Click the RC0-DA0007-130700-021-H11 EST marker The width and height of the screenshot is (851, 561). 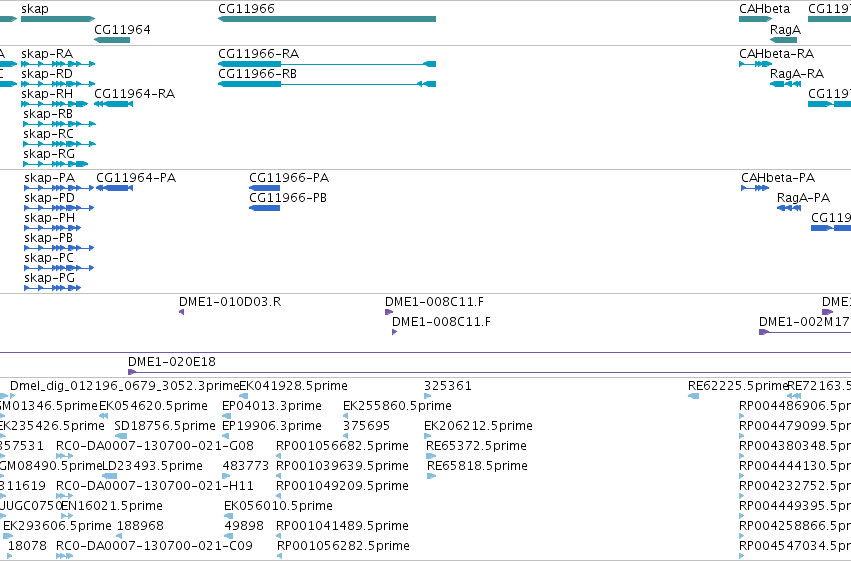[65, 496]
